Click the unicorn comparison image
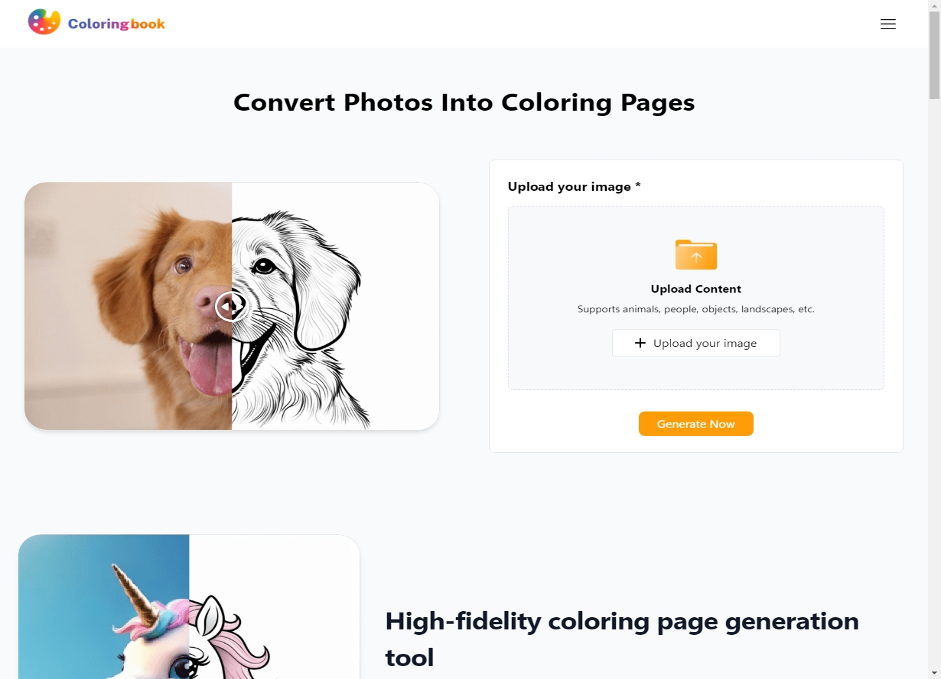 (189, 606)
